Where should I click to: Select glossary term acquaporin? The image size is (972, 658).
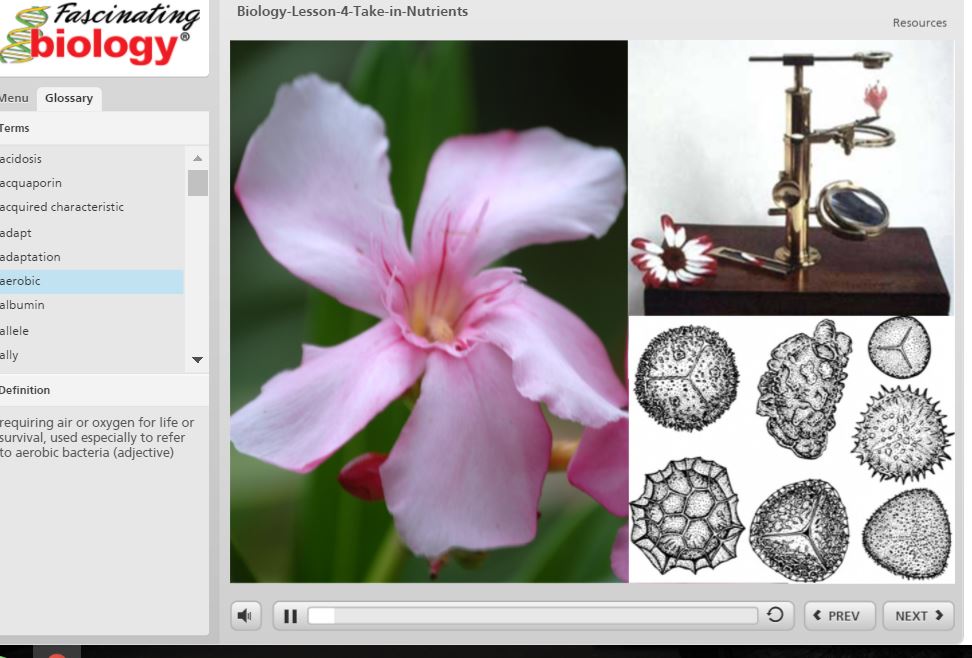pos(92,183)
